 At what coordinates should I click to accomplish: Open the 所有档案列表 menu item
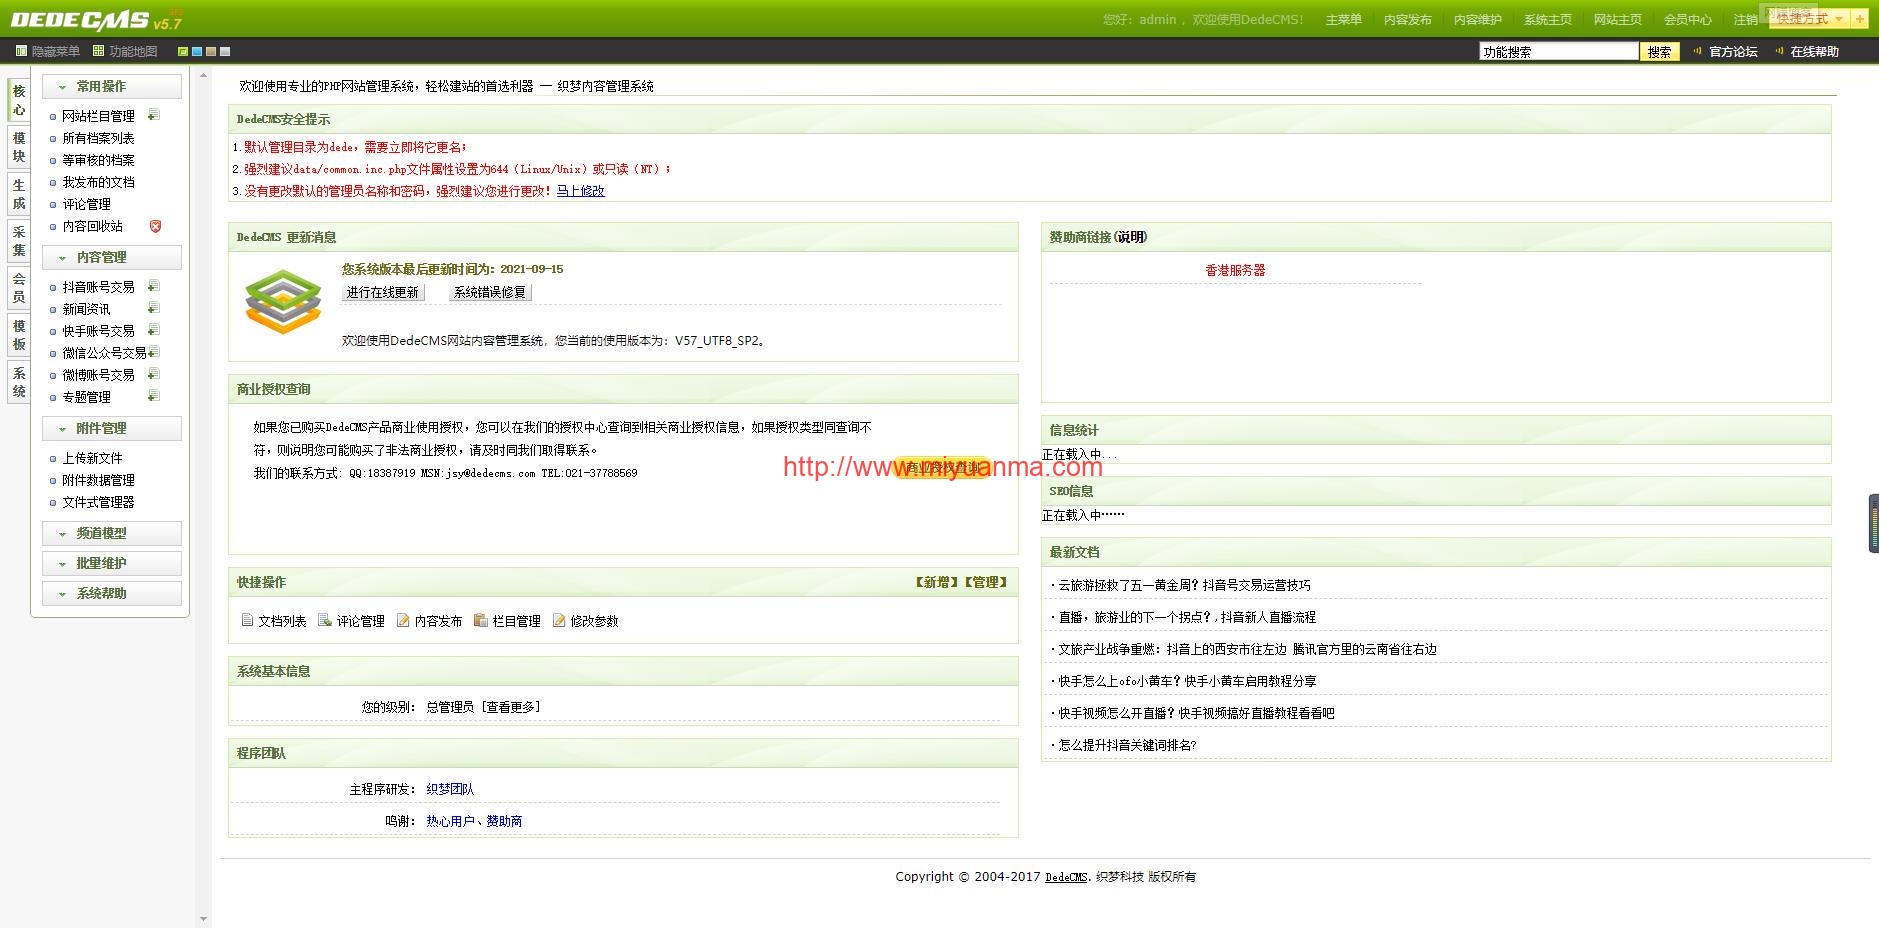[98, 138]
